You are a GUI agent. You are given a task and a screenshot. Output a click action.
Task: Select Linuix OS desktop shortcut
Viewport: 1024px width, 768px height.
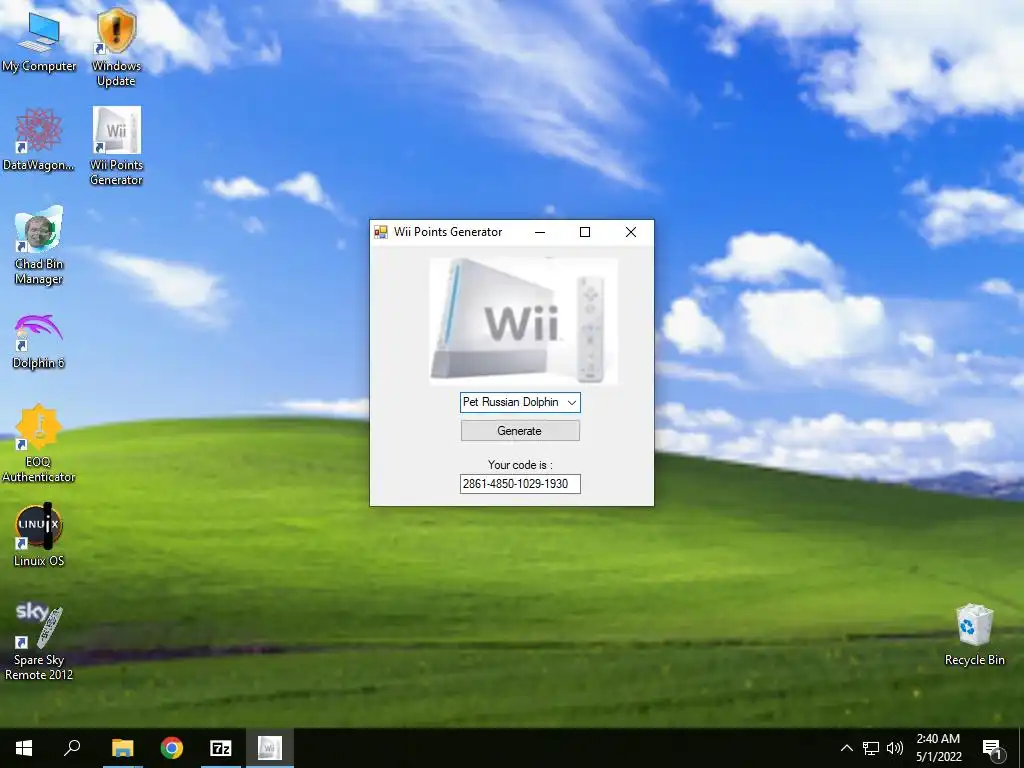(x=39, y=536)
